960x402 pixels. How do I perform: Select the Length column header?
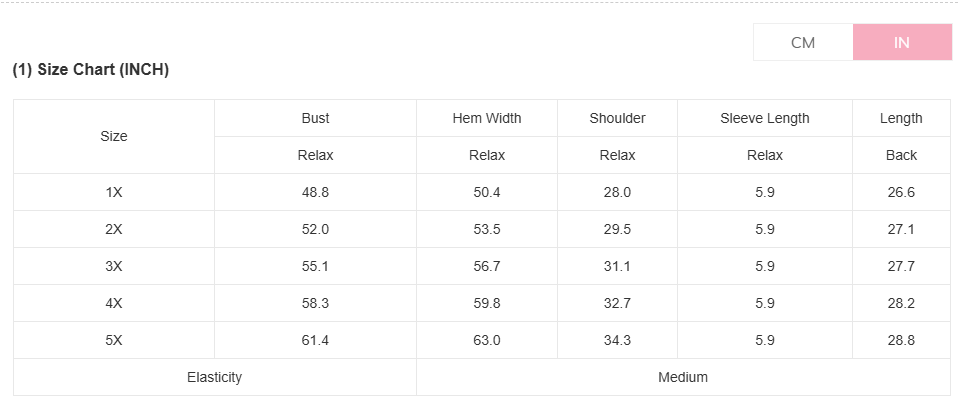(x=901, y=118)
